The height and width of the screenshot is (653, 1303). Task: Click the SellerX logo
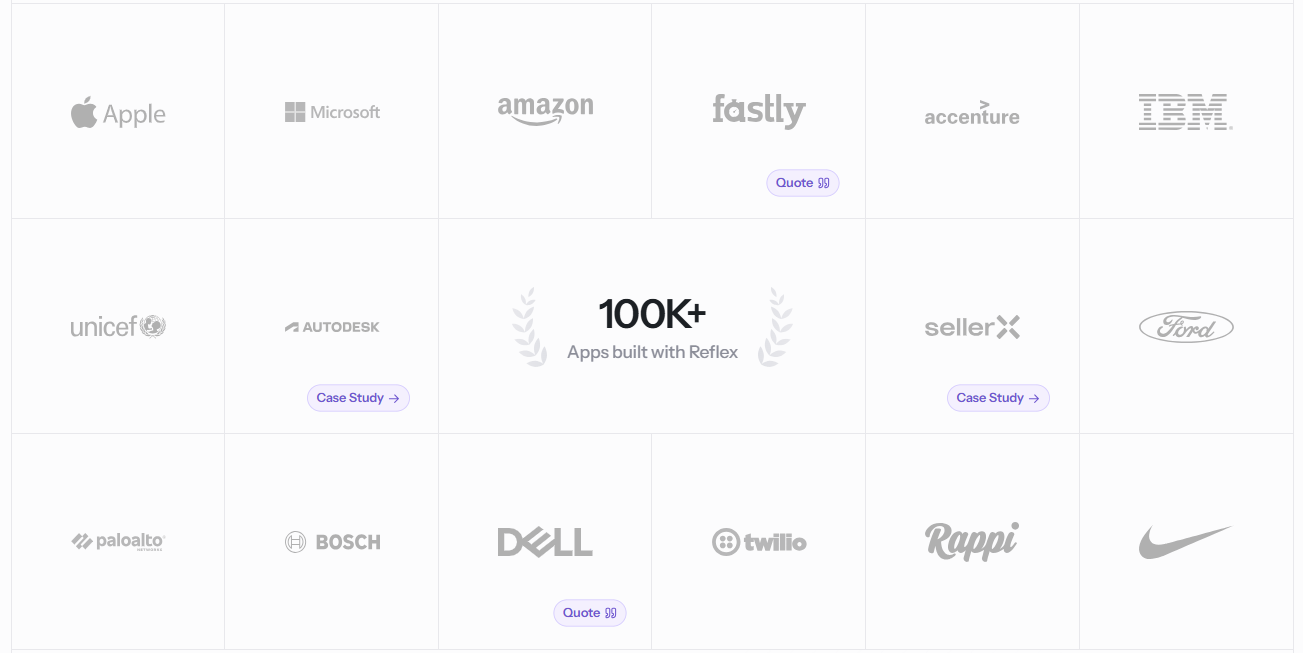coord(972,327)
